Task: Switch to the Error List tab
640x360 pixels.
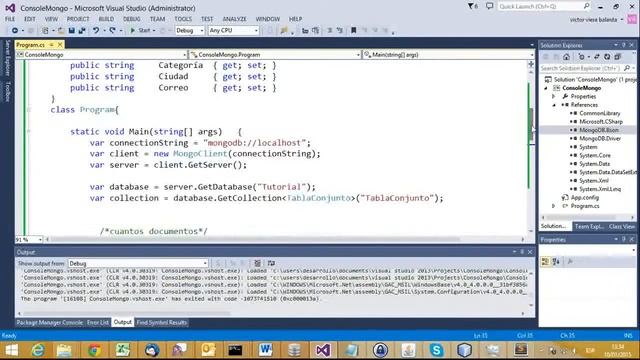Action: [98, 322]
